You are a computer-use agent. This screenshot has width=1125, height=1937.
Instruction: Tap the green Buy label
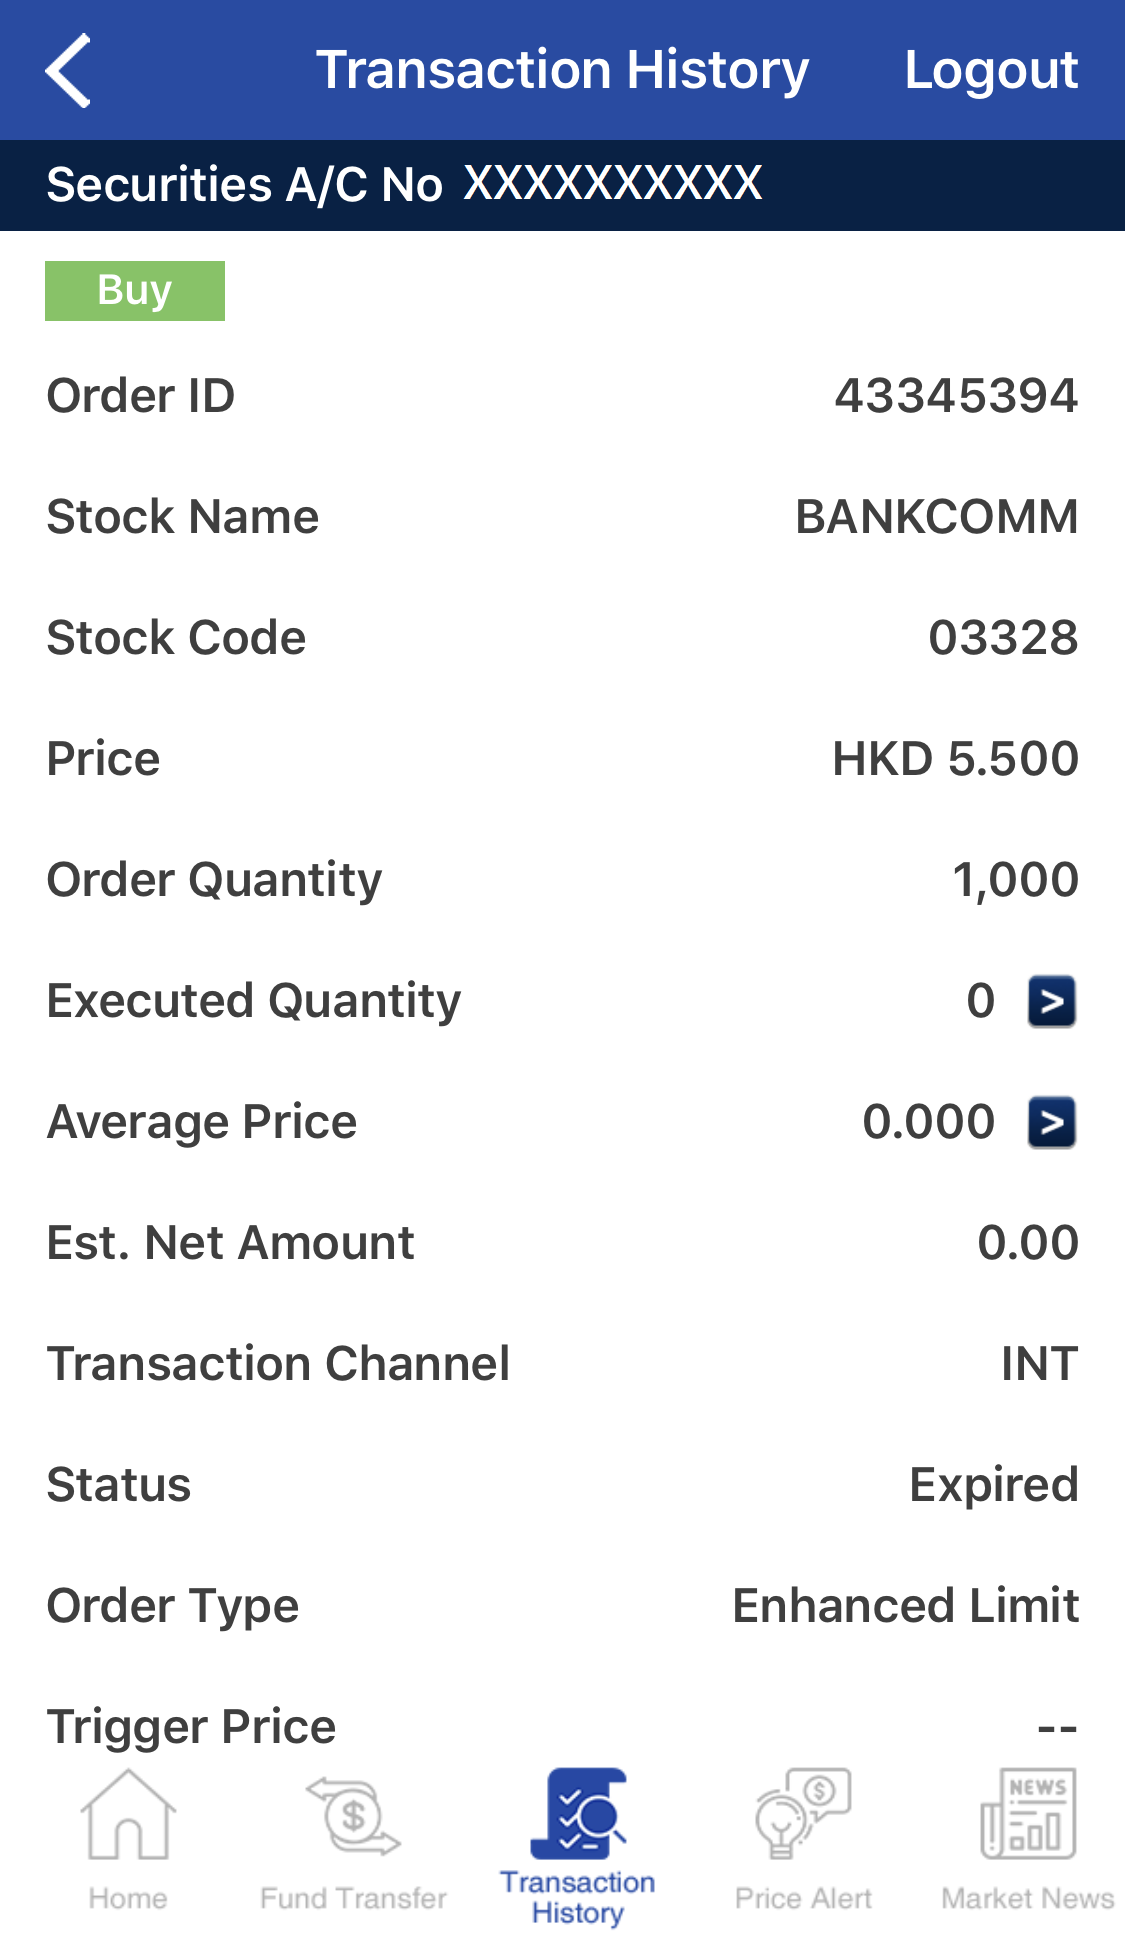135,291
